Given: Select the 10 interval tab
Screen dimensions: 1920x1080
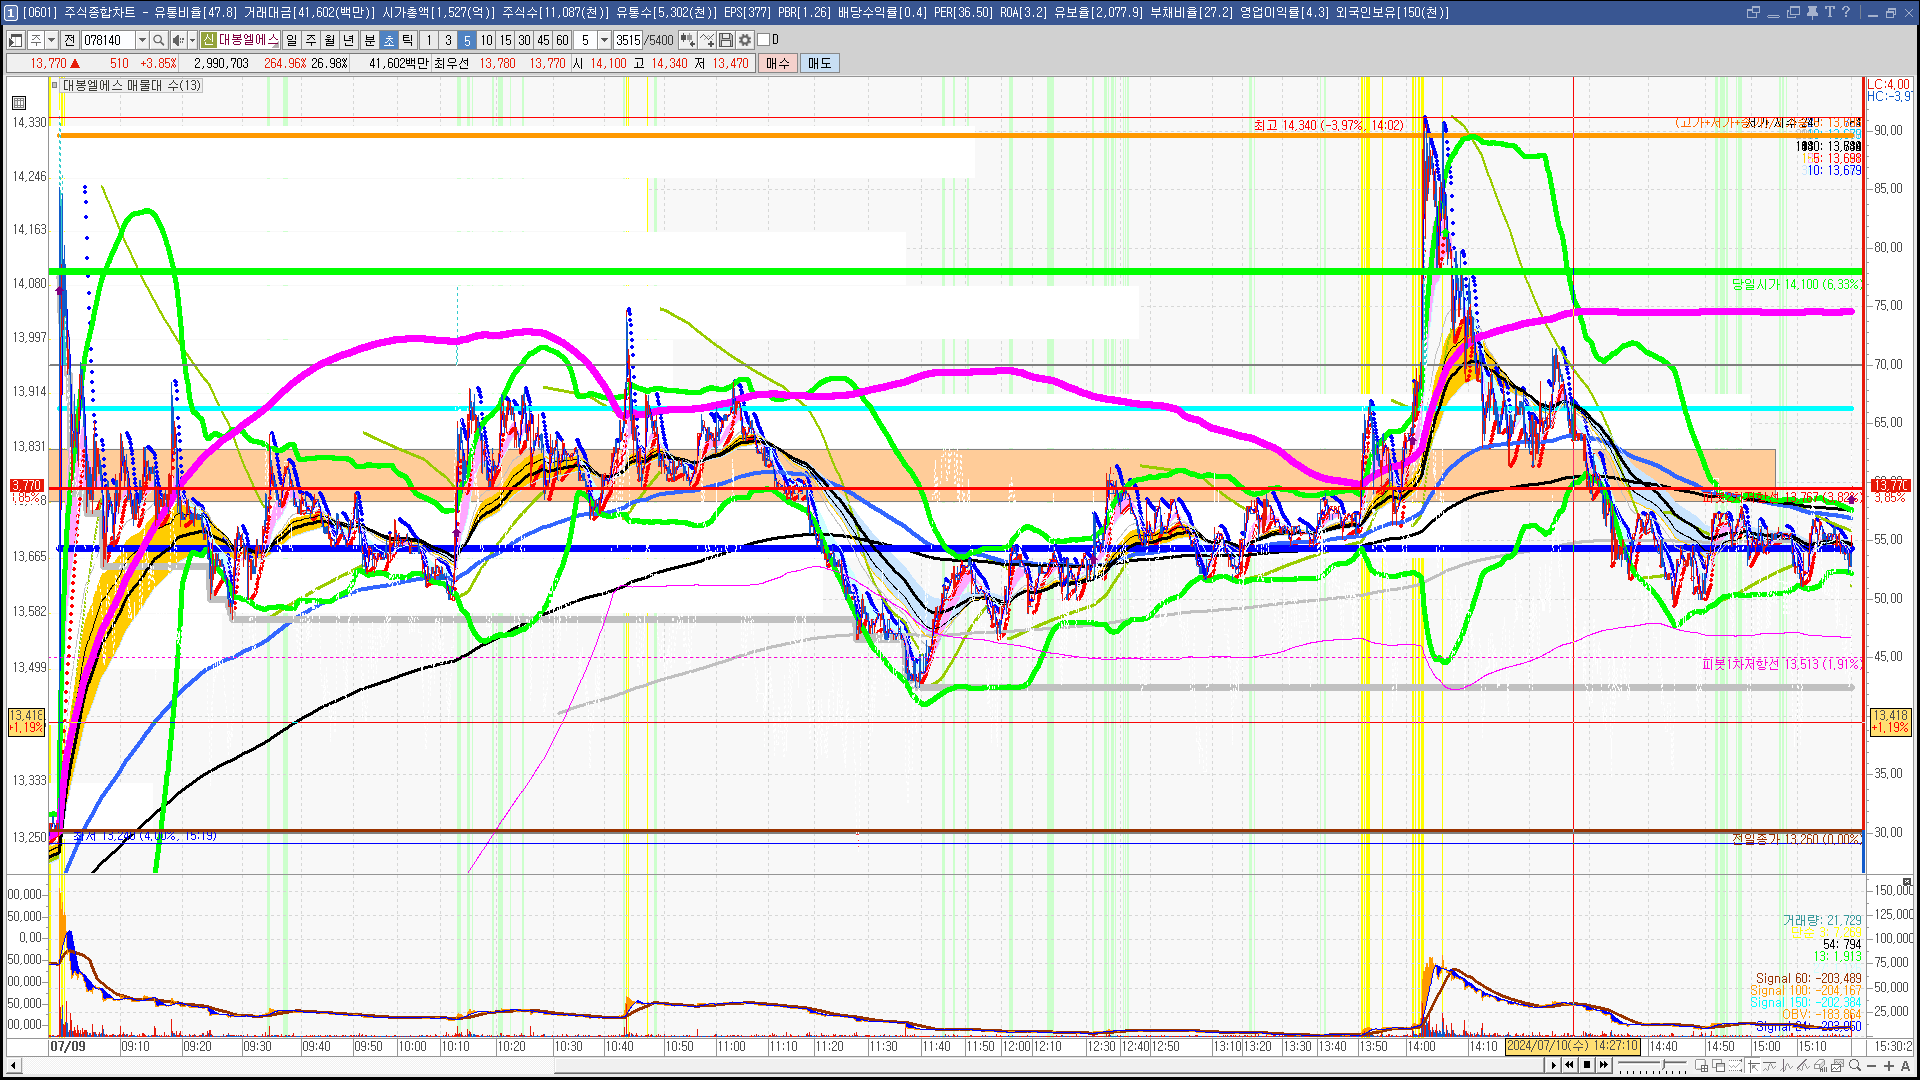Looking at the screenshot, I should (x=486, y=40).
